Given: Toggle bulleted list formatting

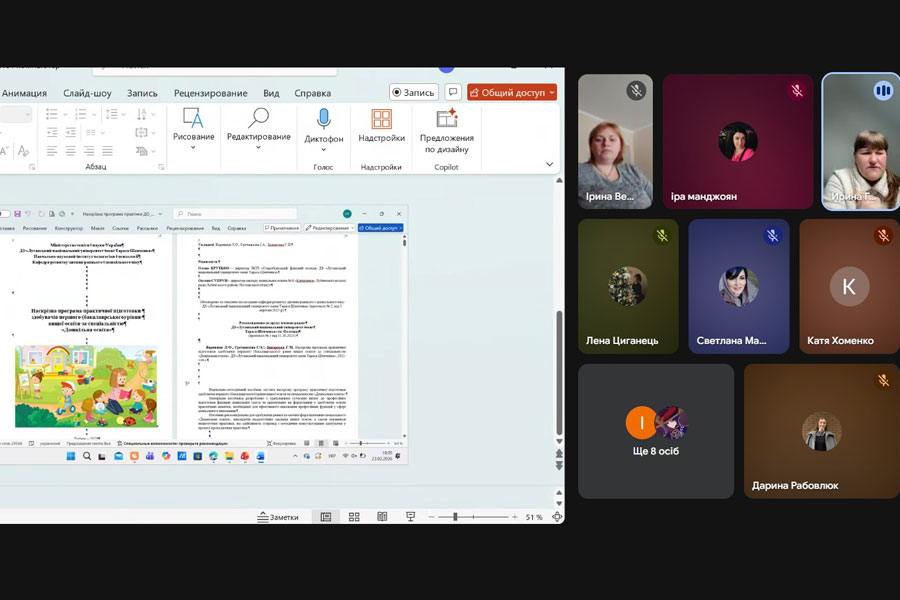Looking at the screenshot, I should point(52,112).
